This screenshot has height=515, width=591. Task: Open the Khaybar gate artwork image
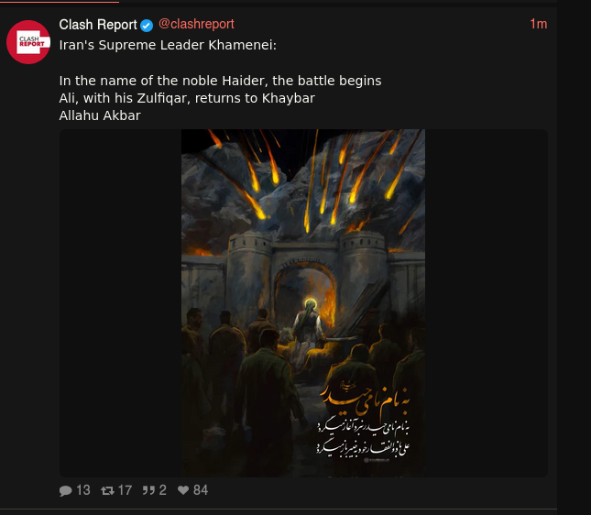tap(303, 303)
